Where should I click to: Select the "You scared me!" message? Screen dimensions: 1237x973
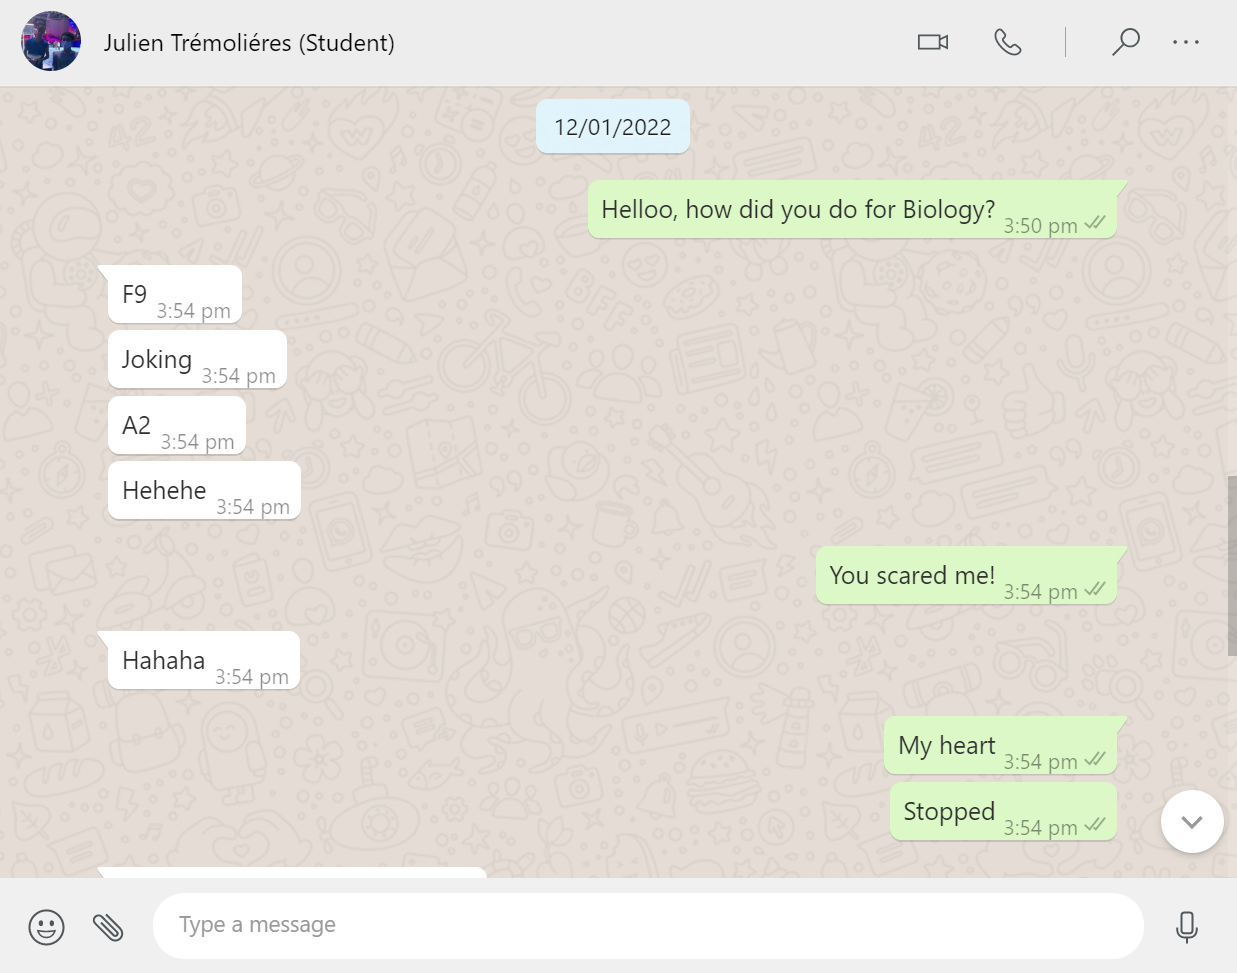pyautogui.click(x=911, y=576)
